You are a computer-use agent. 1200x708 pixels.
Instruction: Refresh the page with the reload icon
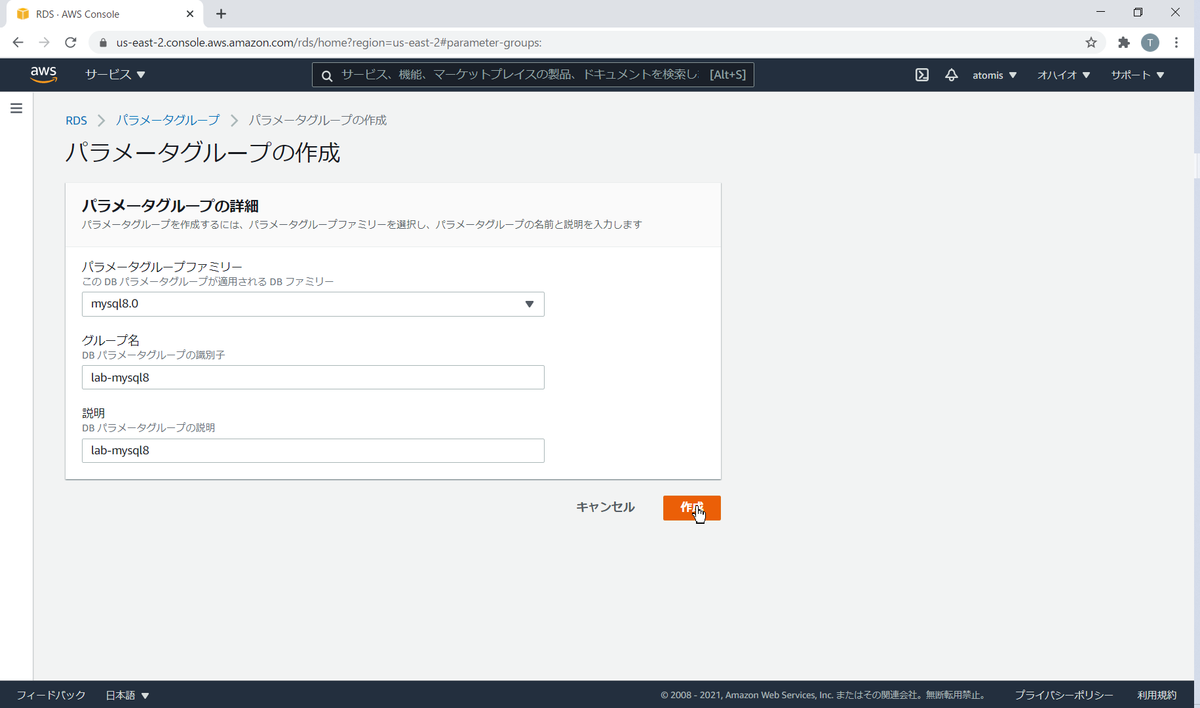tap(70, 42)
